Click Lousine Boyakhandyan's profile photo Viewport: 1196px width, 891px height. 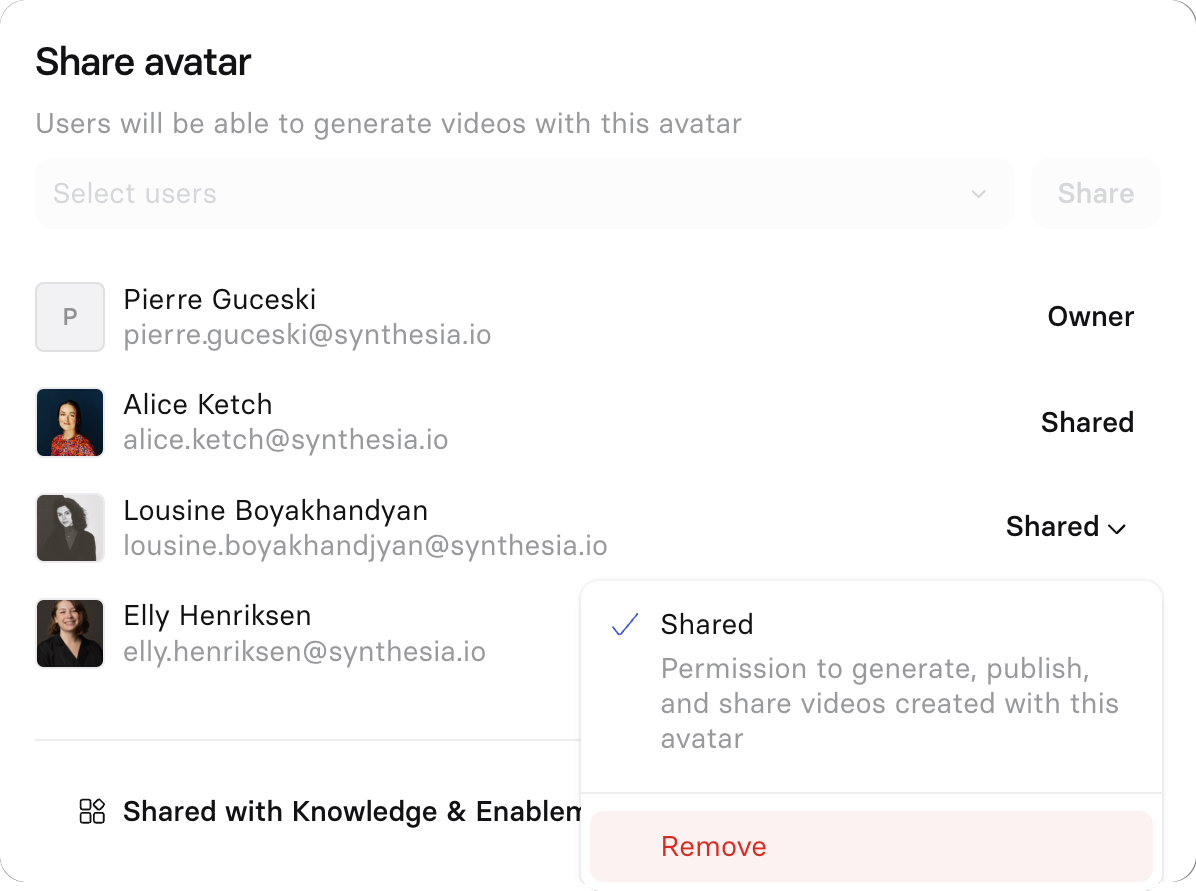coord(69,527)
